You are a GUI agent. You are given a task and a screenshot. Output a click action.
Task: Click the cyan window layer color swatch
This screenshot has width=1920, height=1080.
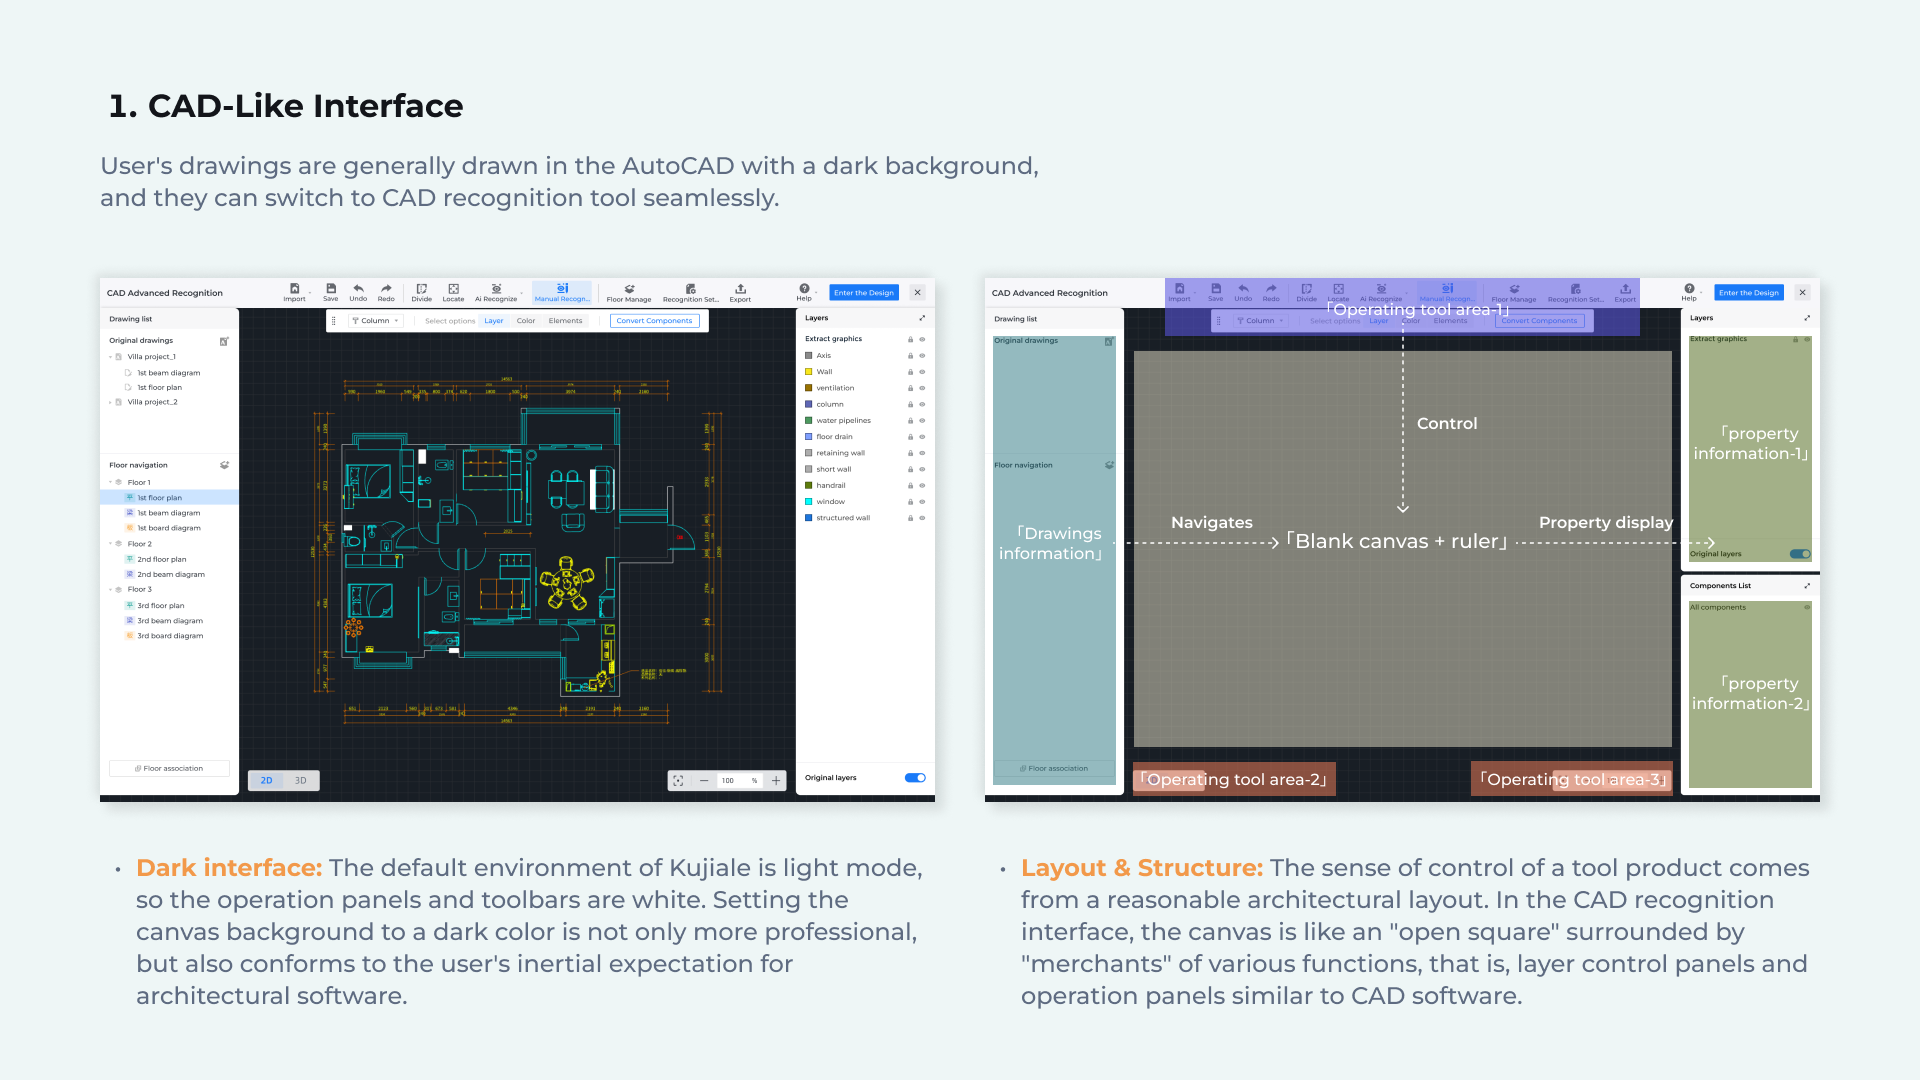[x=808, y=502]
